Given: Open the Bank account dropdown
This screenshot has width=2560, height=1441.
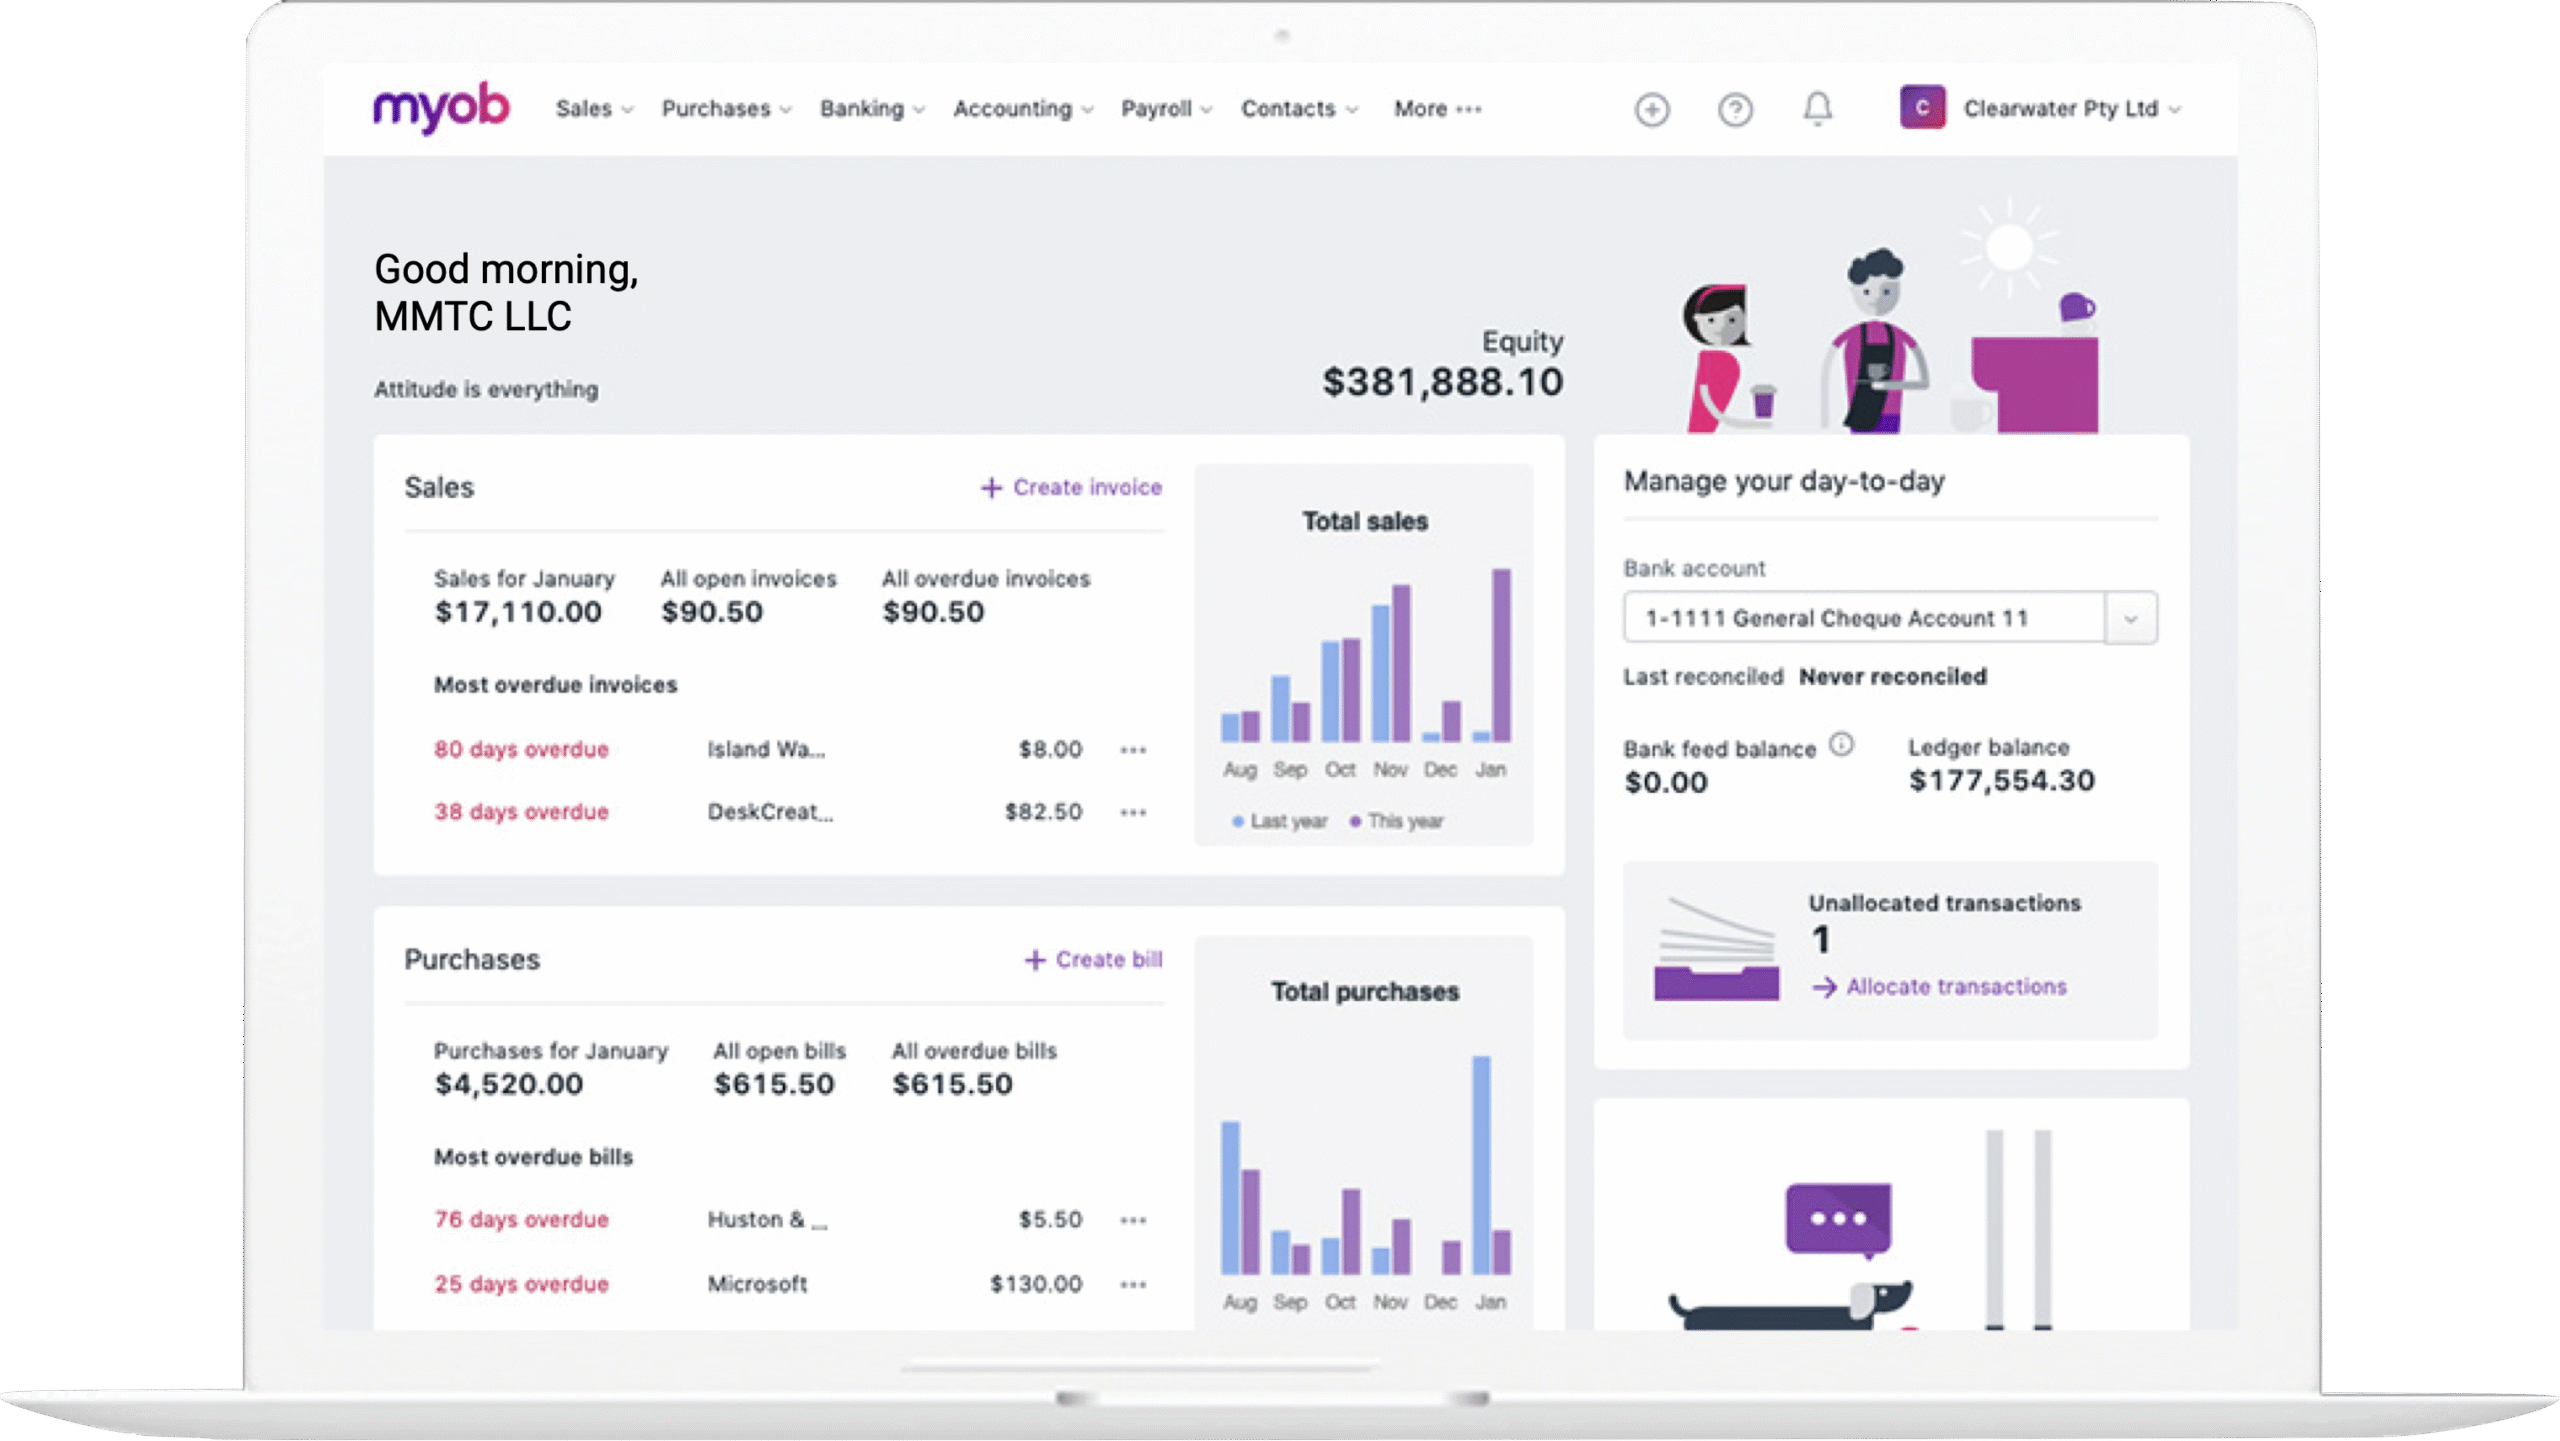Looking at the screenshot, I should [x=2132, y=617].
